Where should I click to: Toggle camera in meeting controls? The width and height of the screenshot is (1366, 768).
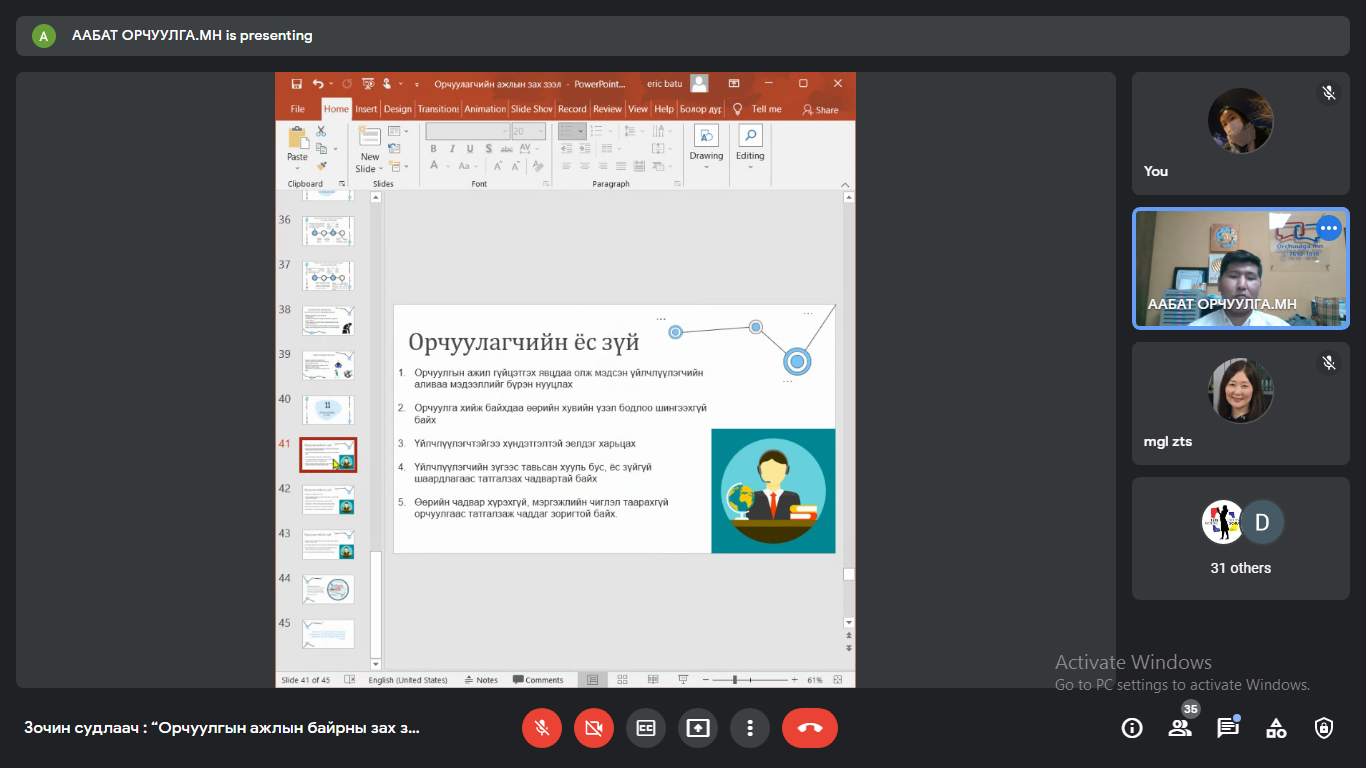coord(594,728)
